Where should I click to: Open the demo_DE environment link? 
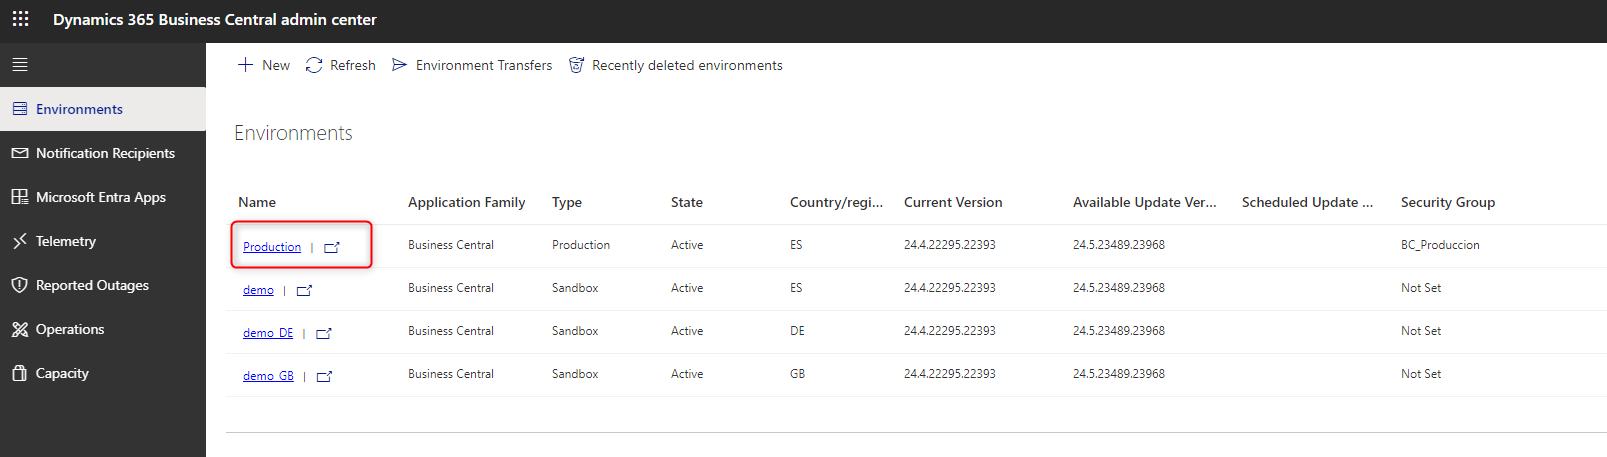(268, 332)
